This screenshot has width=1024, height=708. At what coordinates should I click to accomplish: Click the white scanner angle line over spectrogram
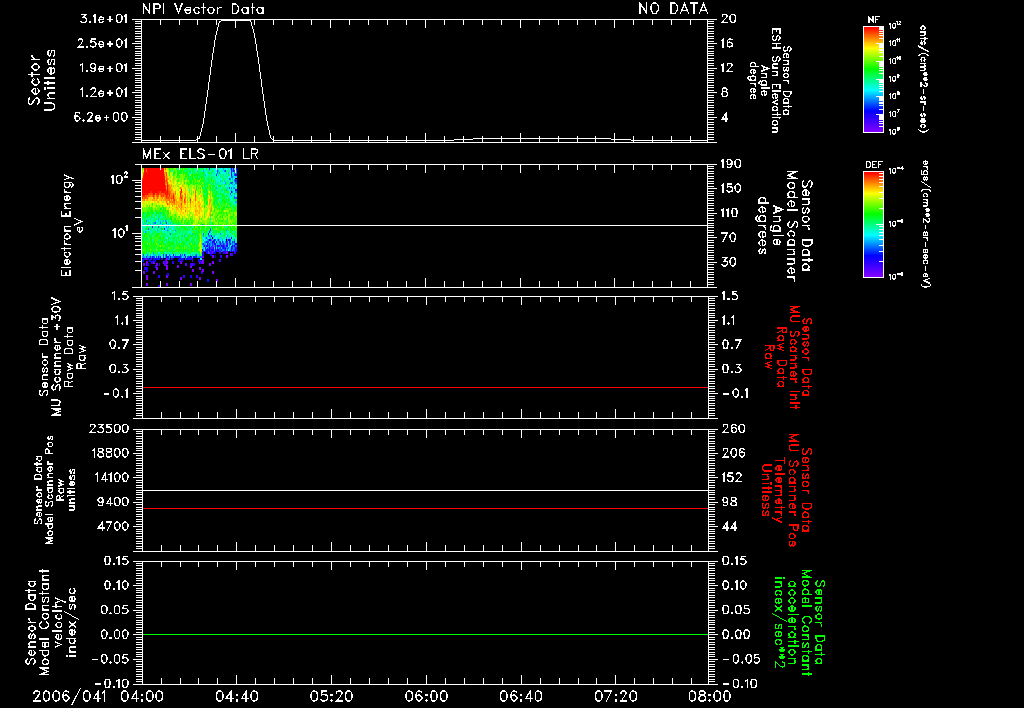(x=424, y=225)
